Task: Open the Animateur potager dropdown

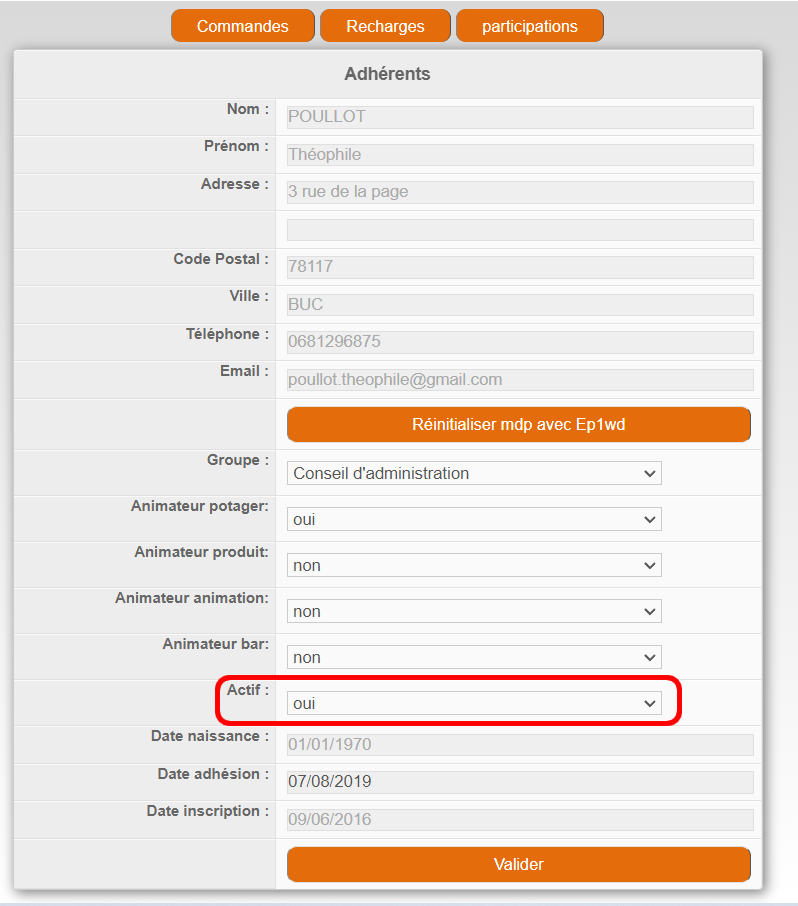Action: [x=474, y=519]
